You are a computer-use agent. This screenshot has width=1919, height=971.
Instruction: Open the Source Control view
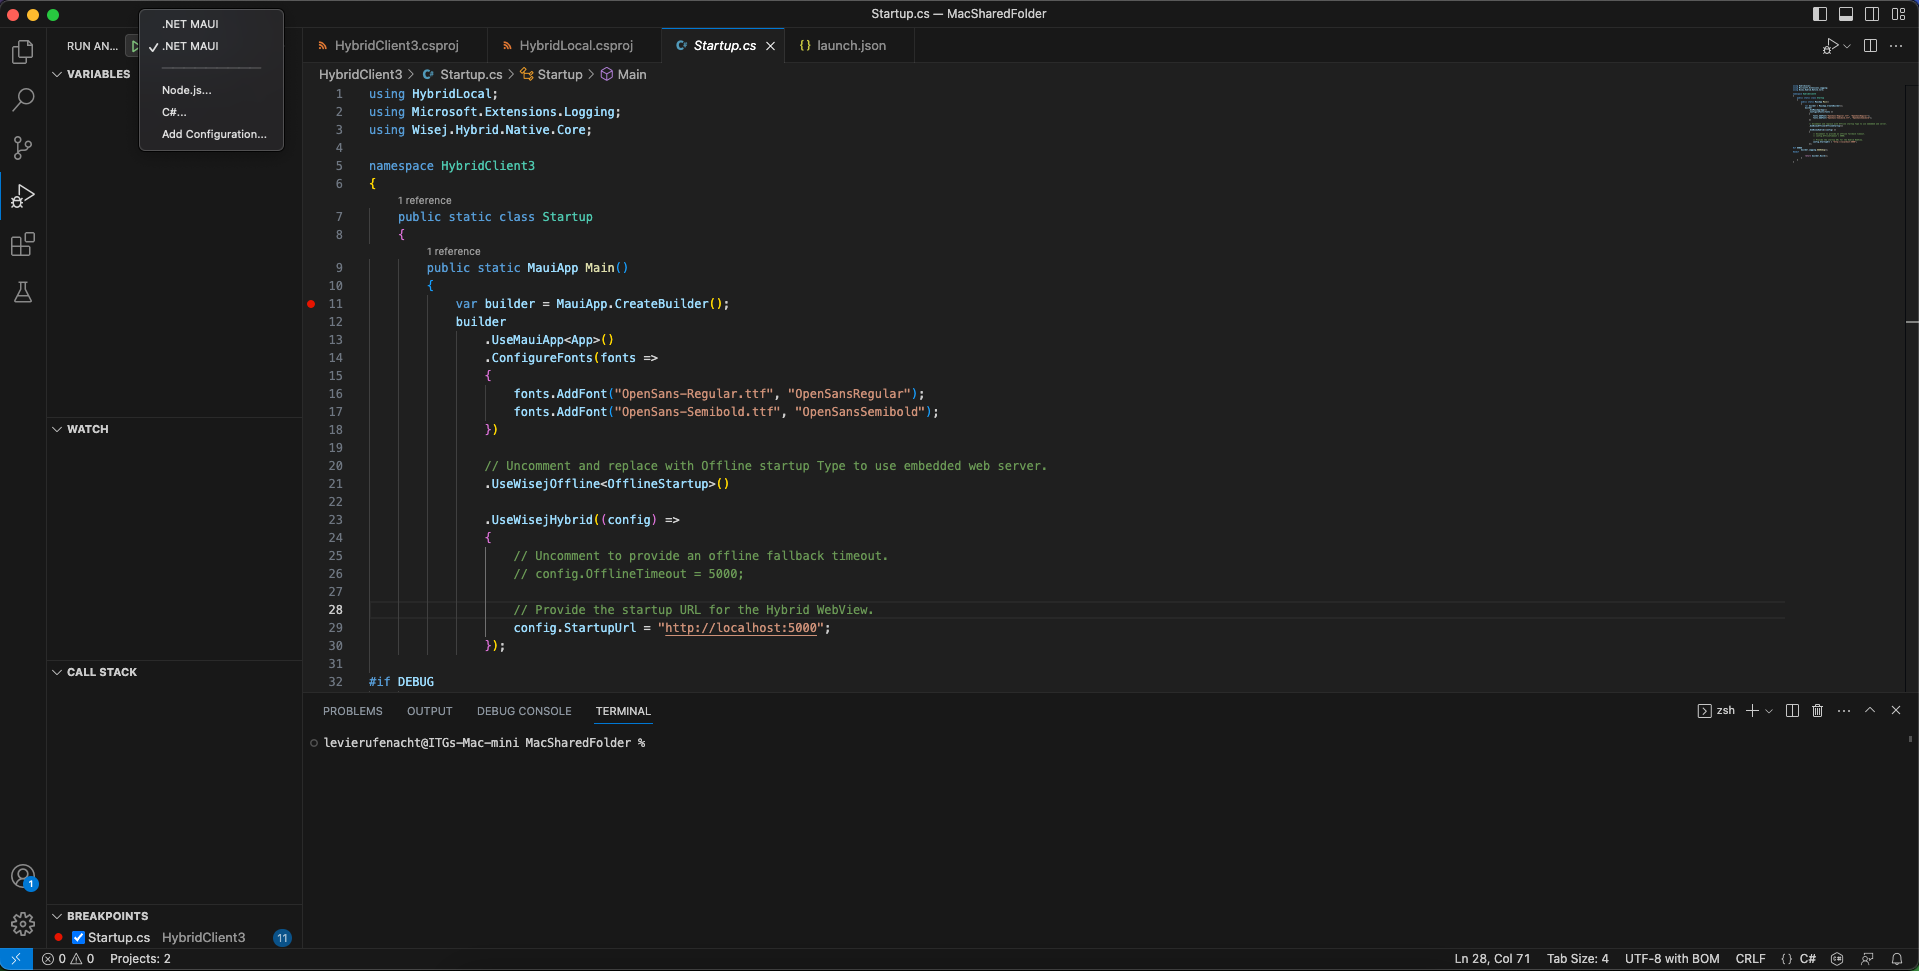click(x=22, y=148)
